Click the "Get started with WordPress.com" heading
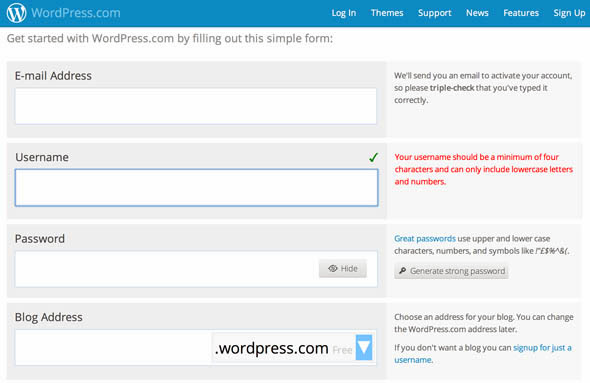Screen dimensions: 590x383 (x=170, y=38)
